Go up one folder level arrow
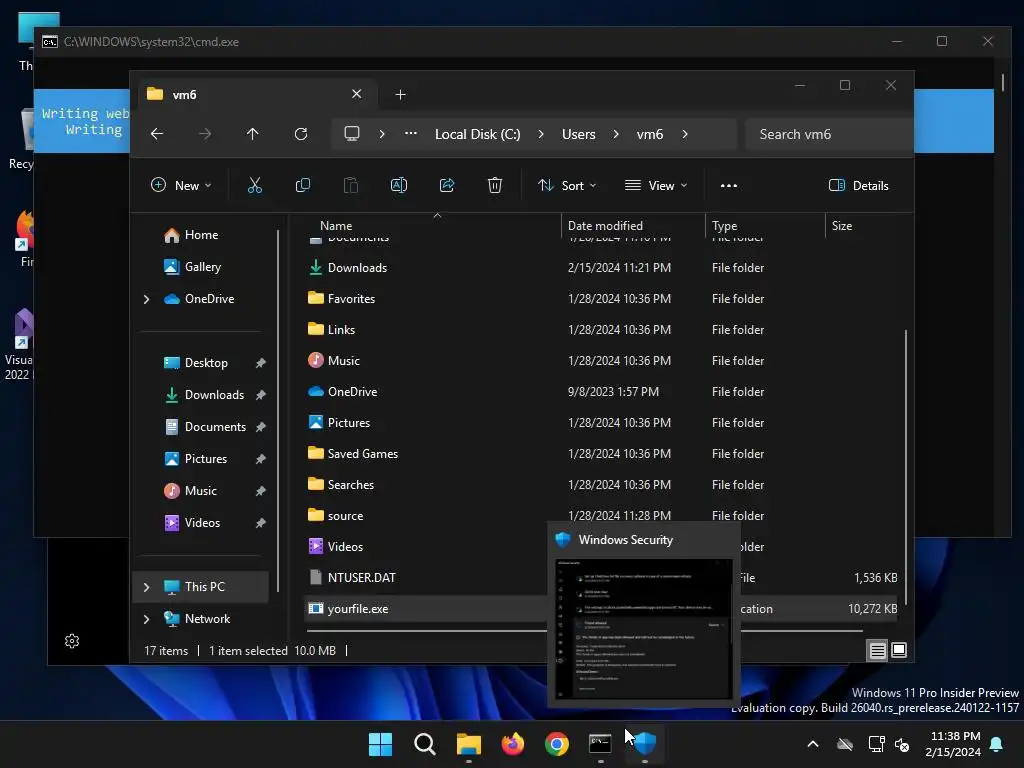This screenshot has width=1024, height=768. click(253, 134)
